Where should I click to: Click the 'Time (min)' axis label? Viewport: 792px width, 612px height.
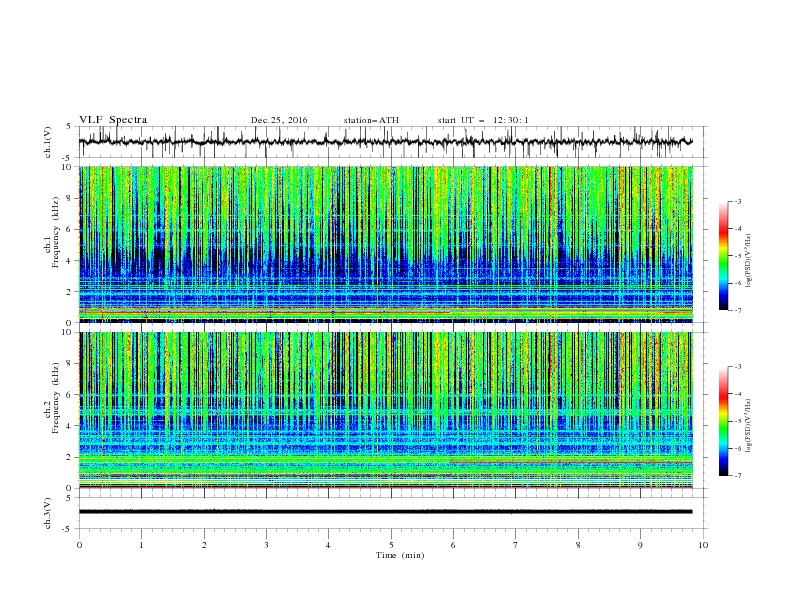point(400,555)
